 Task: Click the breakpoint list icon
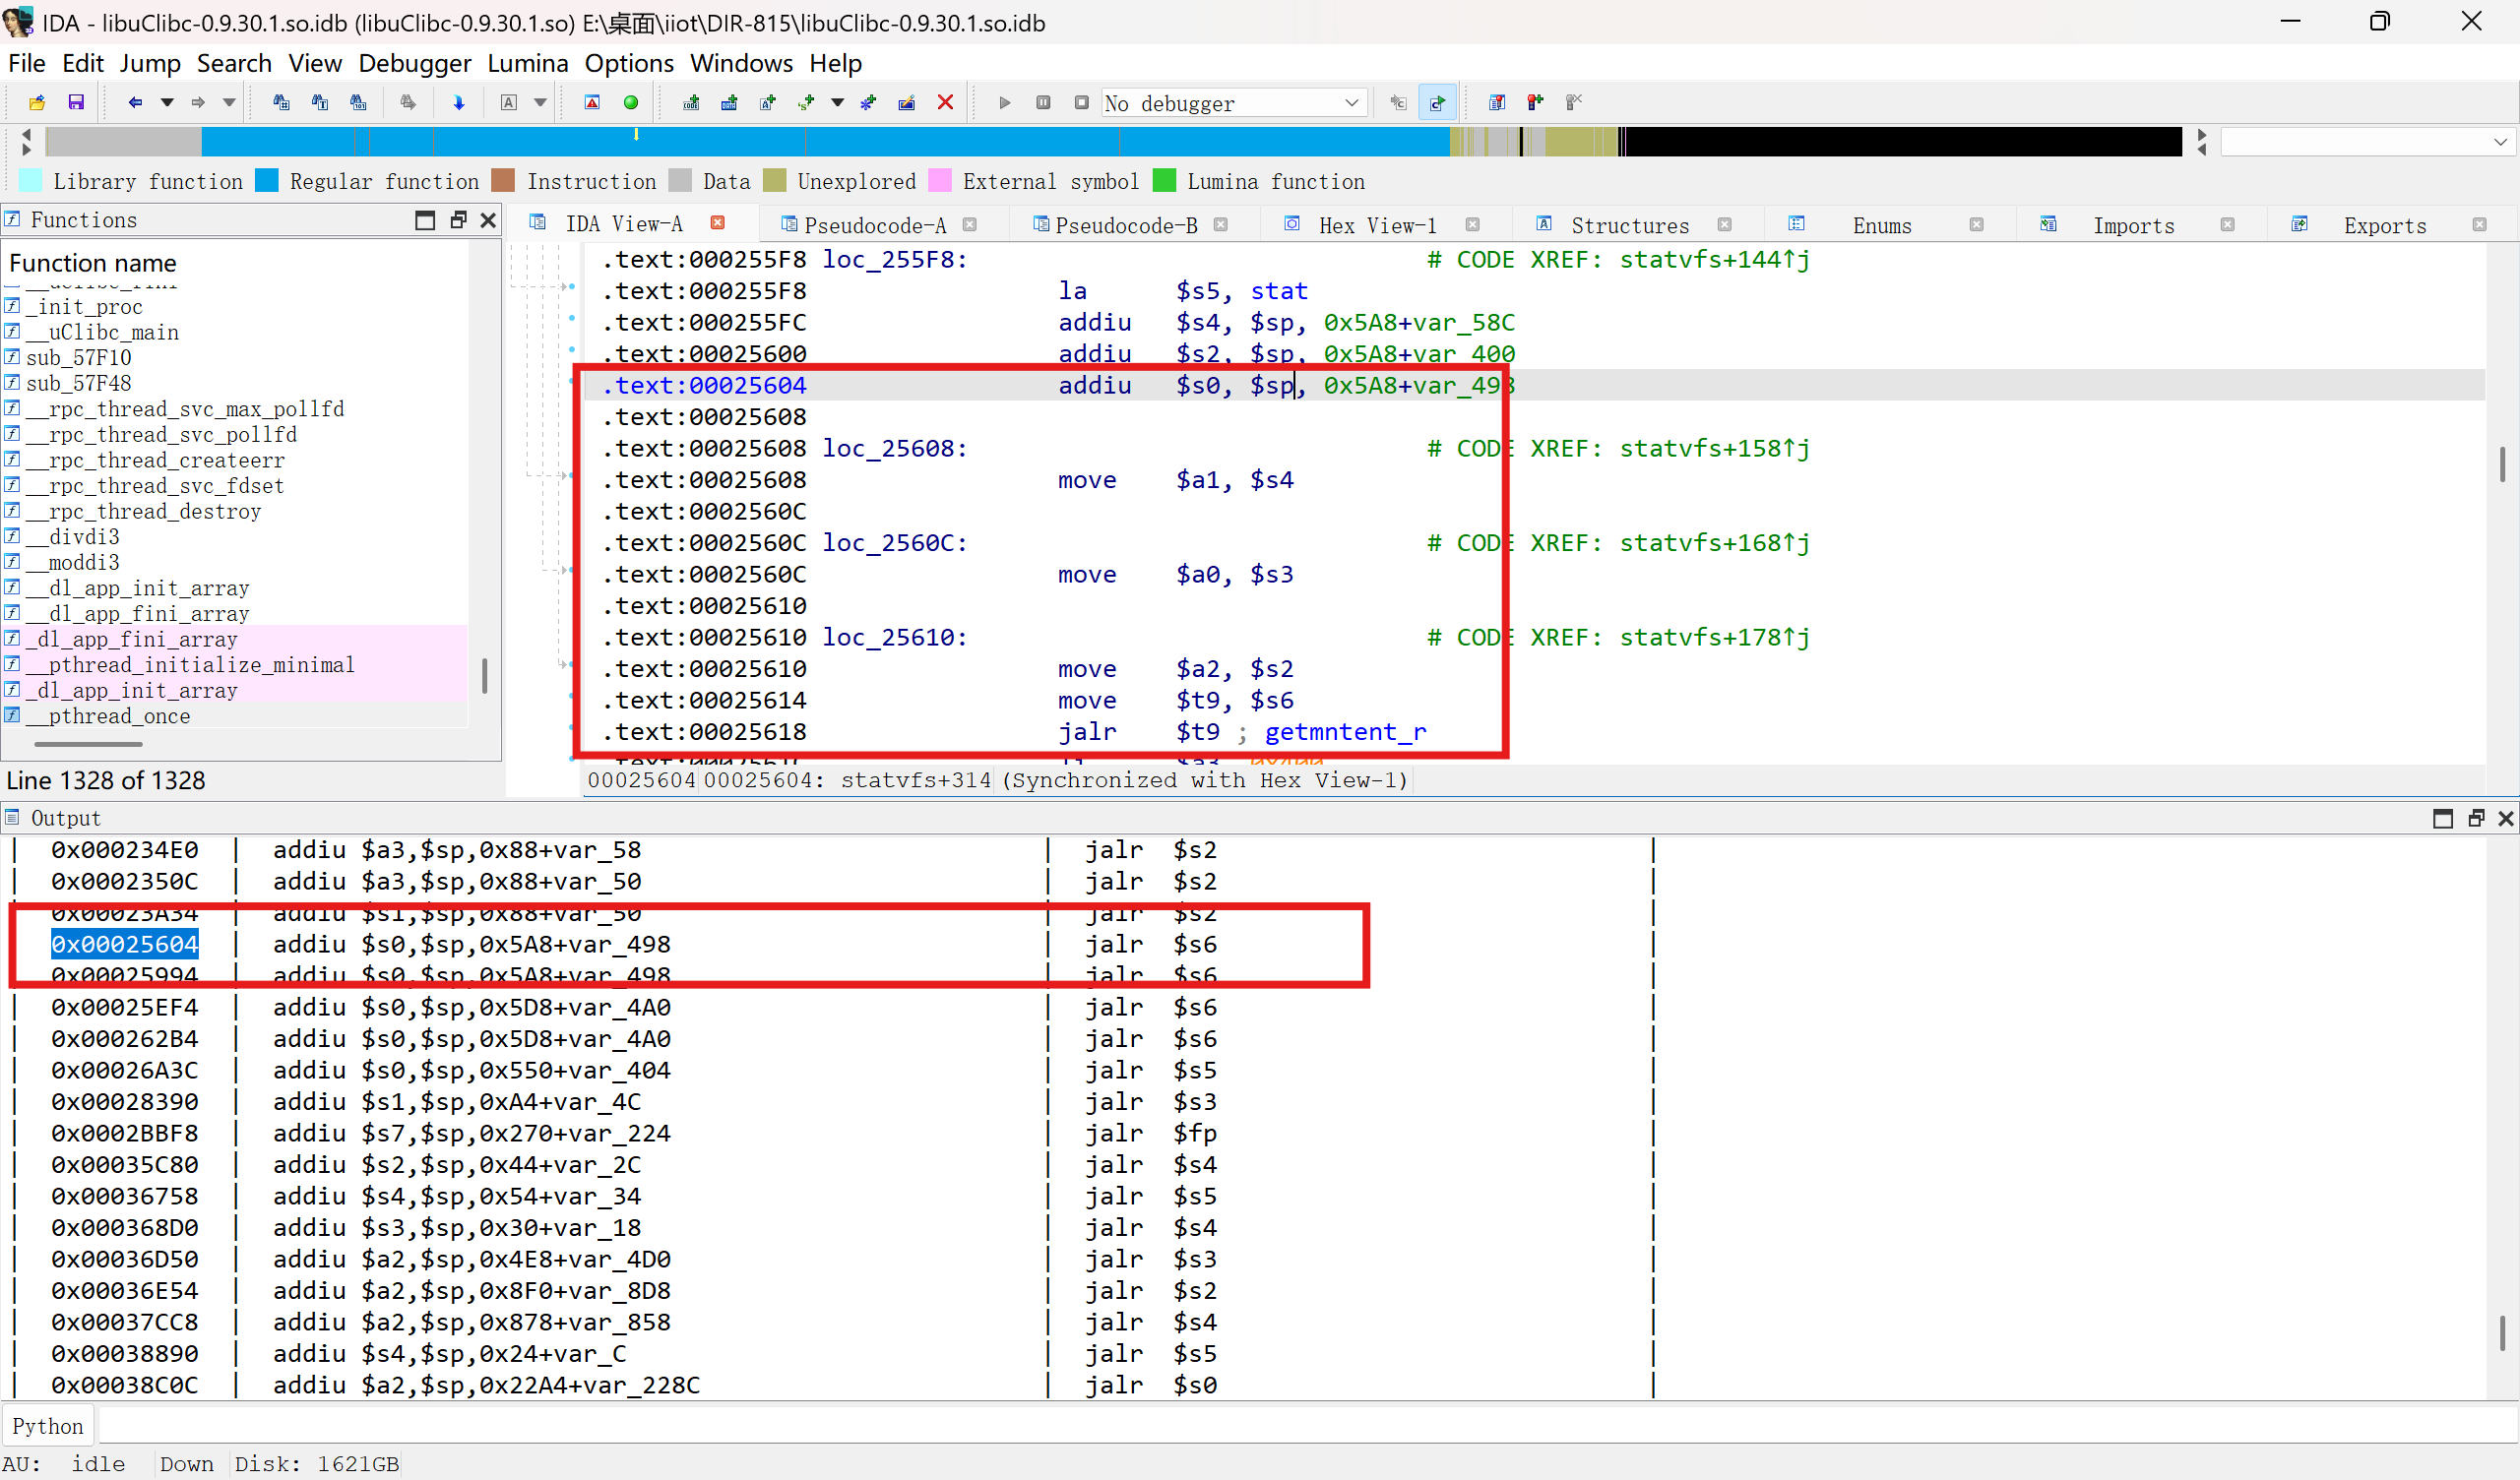[x=1497, y=102]
